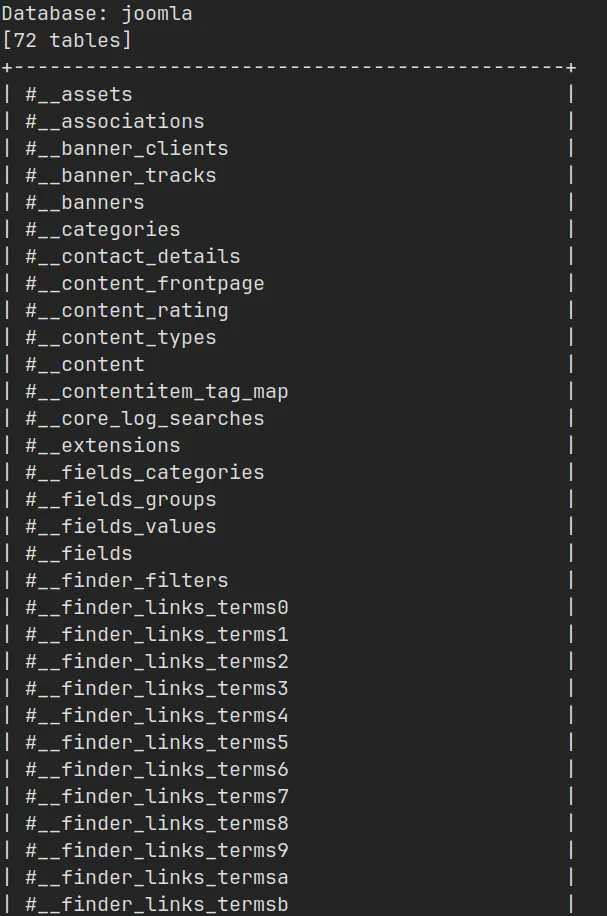Click the #__categories table entry
Image resolution: width=607 pixels, height=916 pixels.
(103, 230)
